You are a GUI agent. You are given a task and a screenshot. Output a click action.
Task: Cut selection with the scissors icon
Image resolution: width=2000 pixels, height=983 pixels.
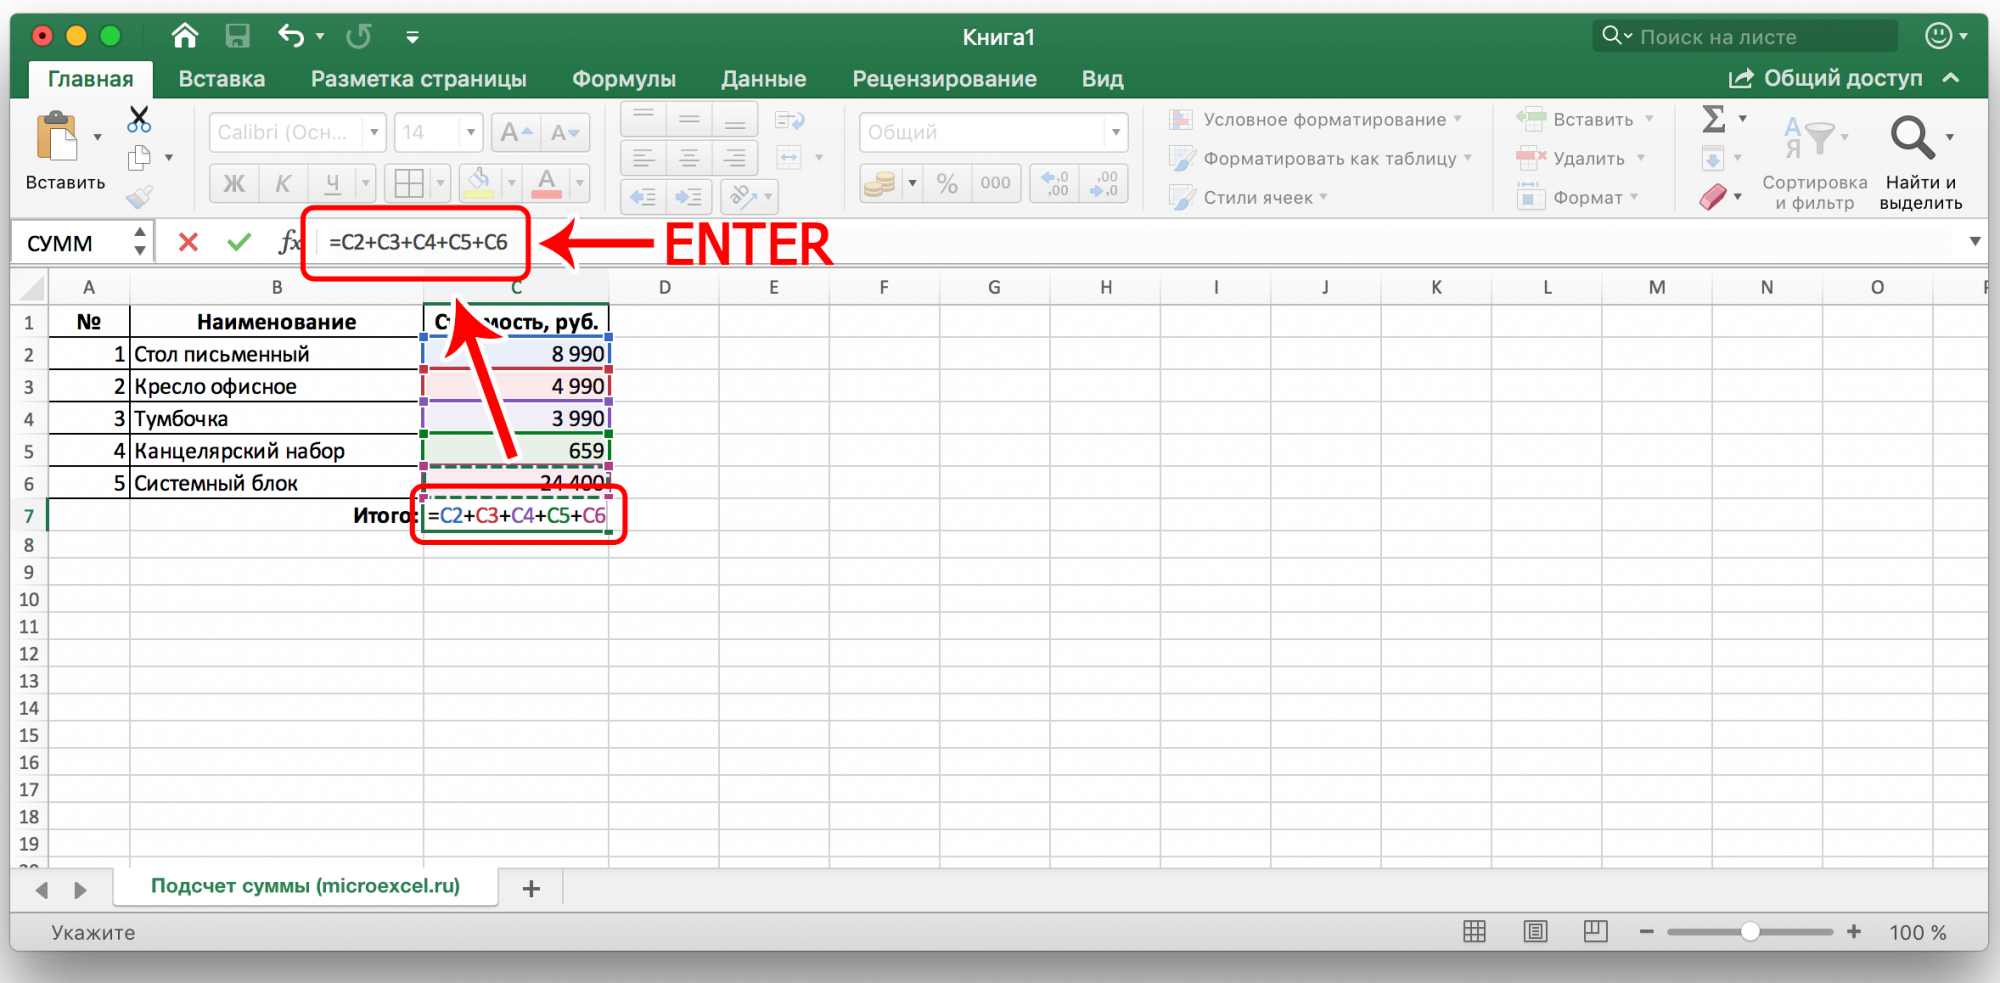(x=139, y=120)
